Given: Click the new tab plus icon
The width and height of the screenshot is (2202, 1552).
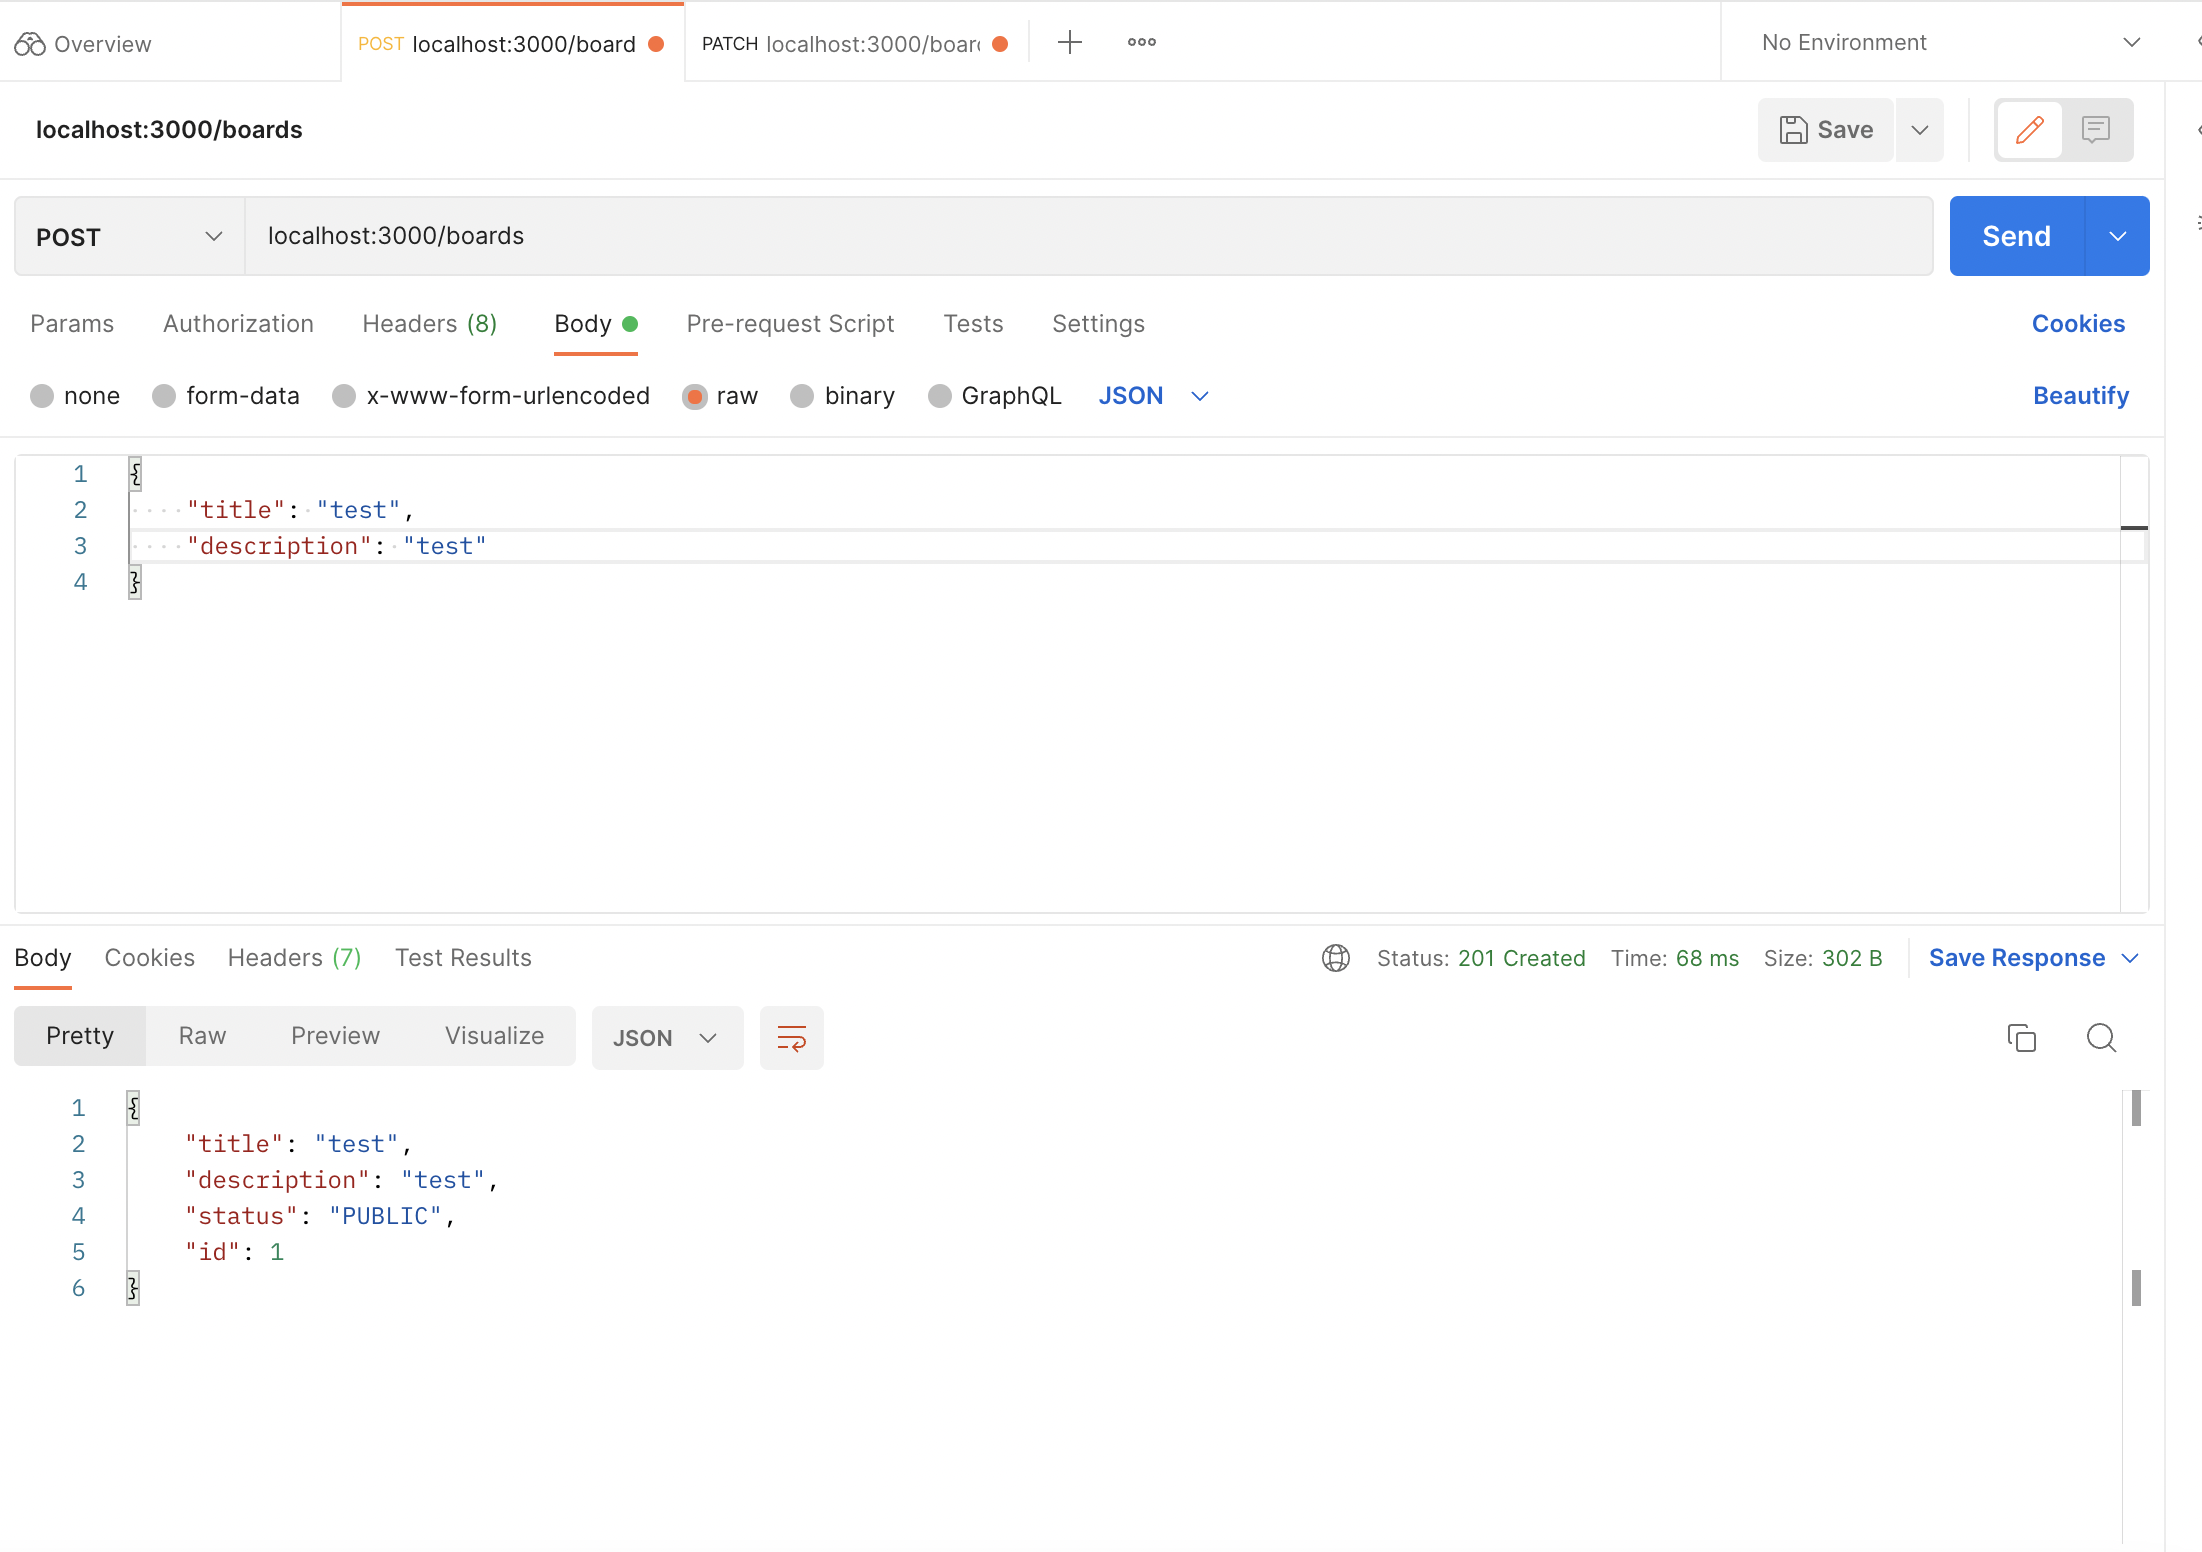Looking at the screenshot, I should (x=1069, y=42).
